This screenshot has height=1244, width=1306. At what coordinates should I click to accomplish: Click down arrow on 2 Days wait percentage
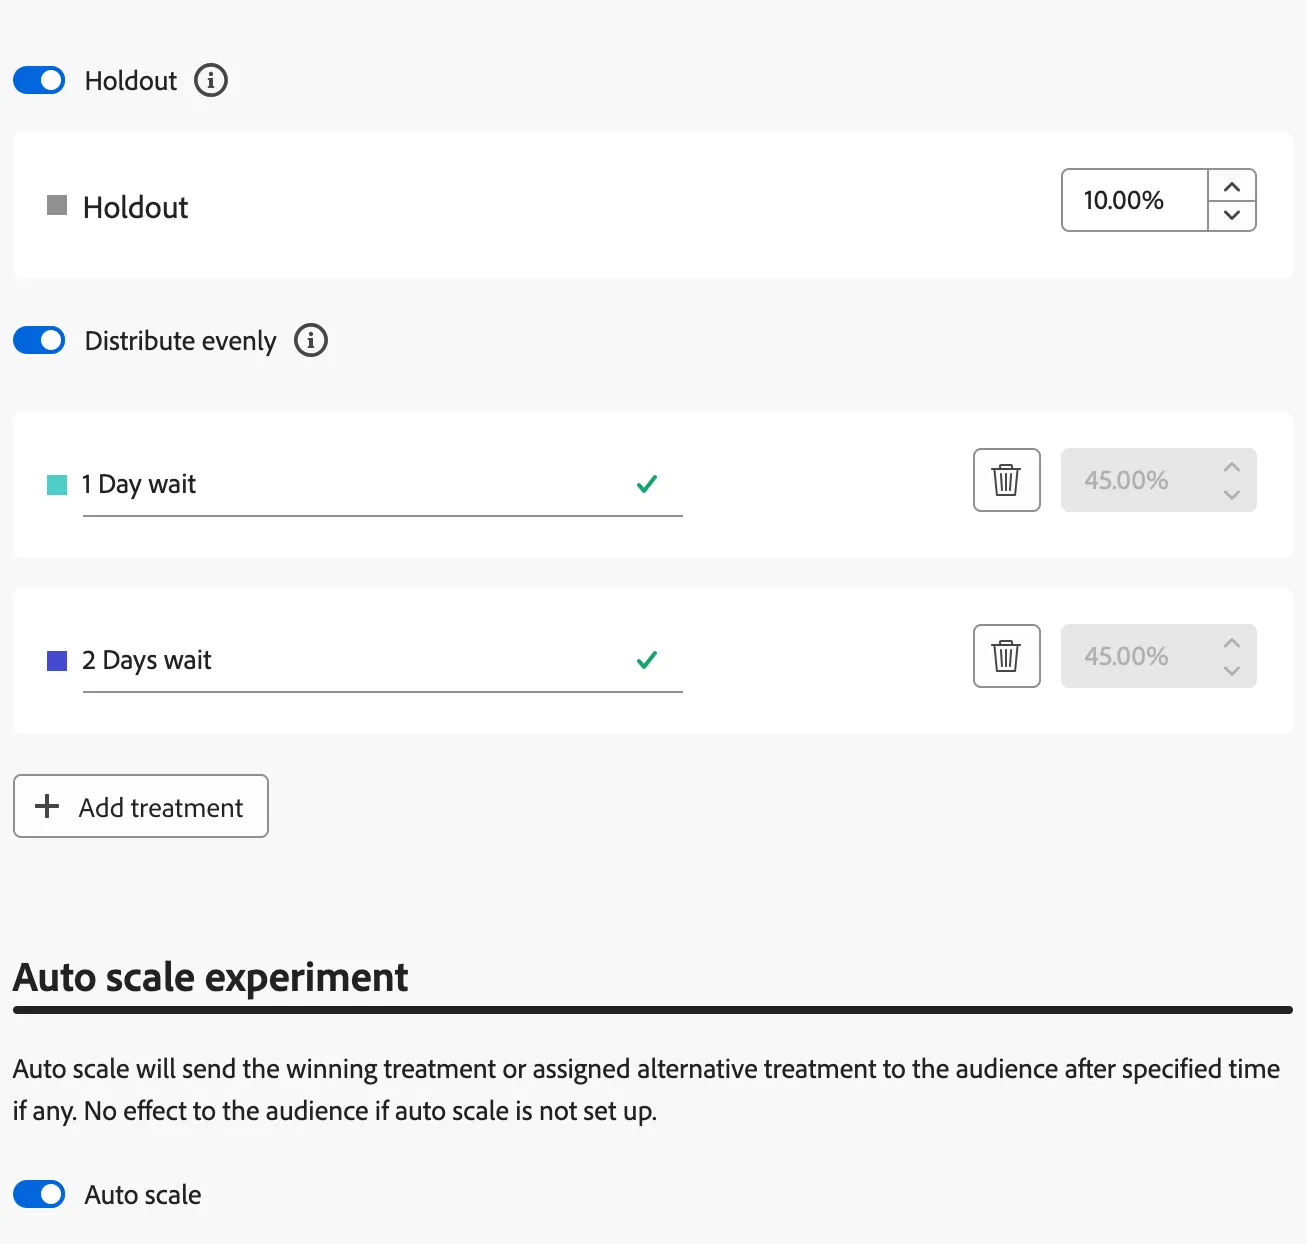click(x=1232, y=671)
